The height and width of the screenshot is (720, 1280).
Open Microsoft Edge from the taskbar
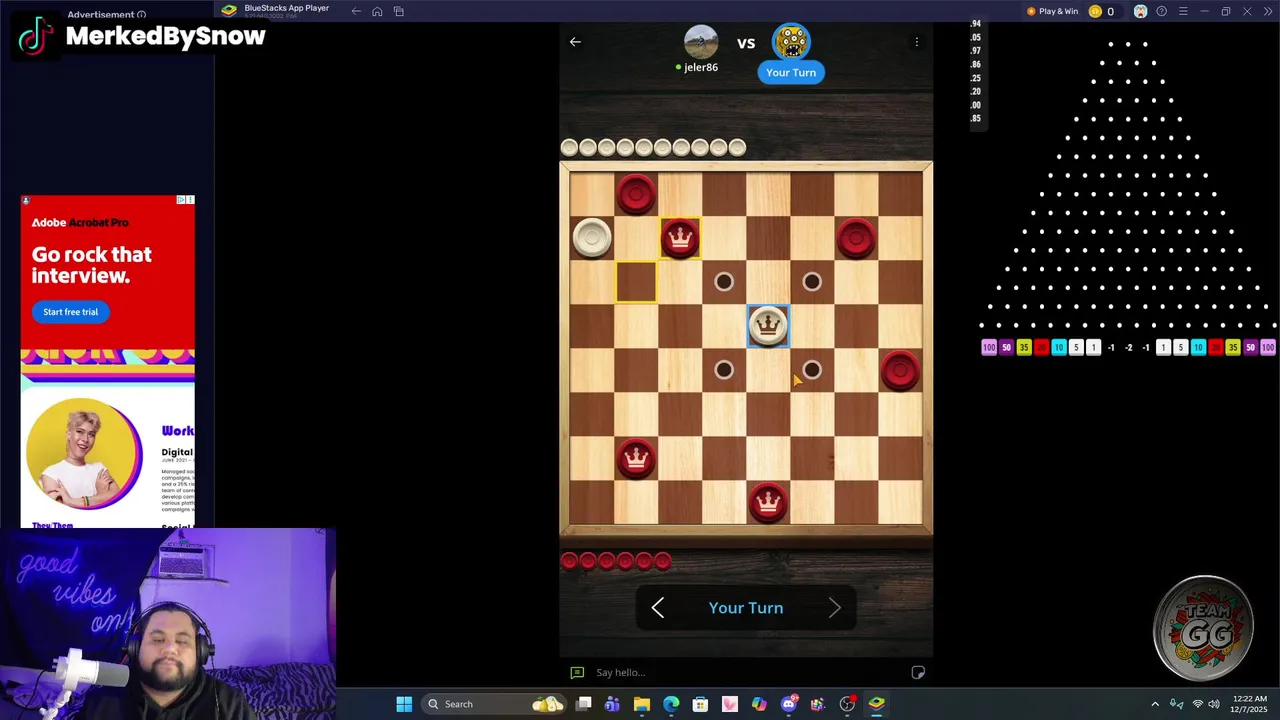[671, 704]
